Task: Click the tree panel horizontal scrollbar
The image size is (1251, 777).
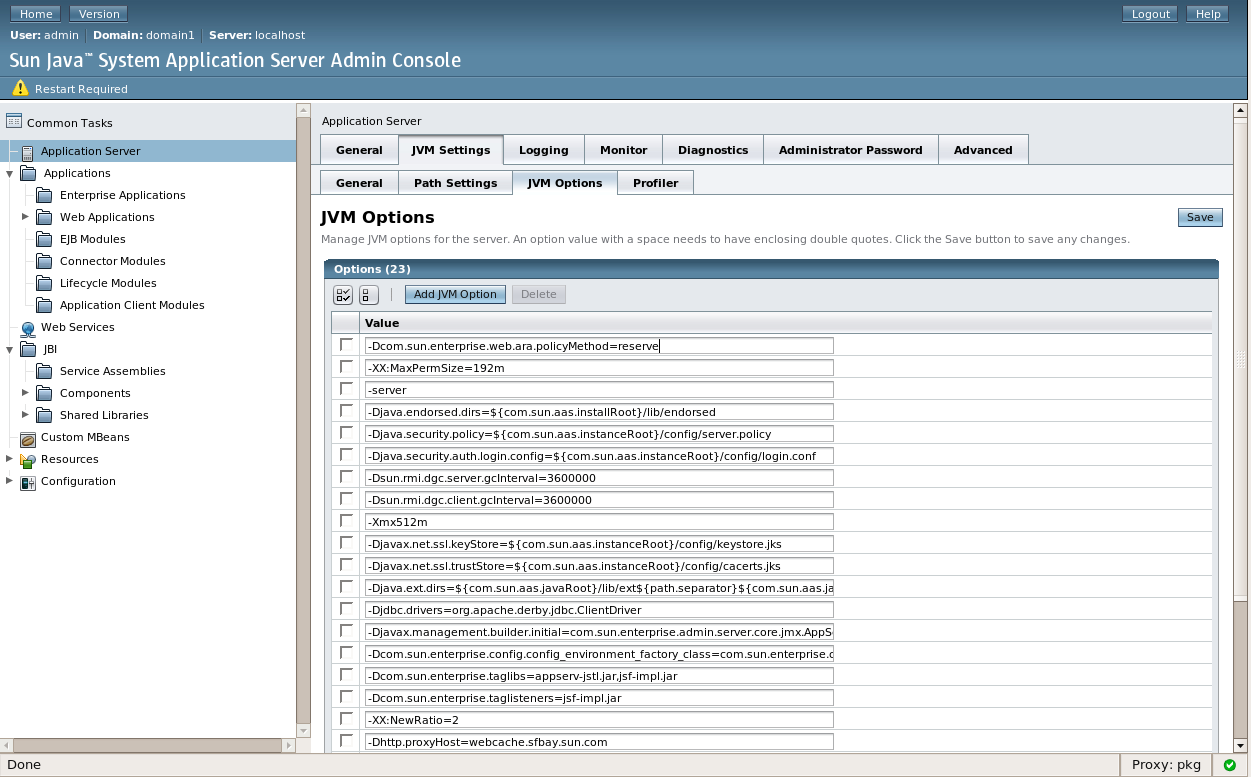Action: [x=149, y=745]
